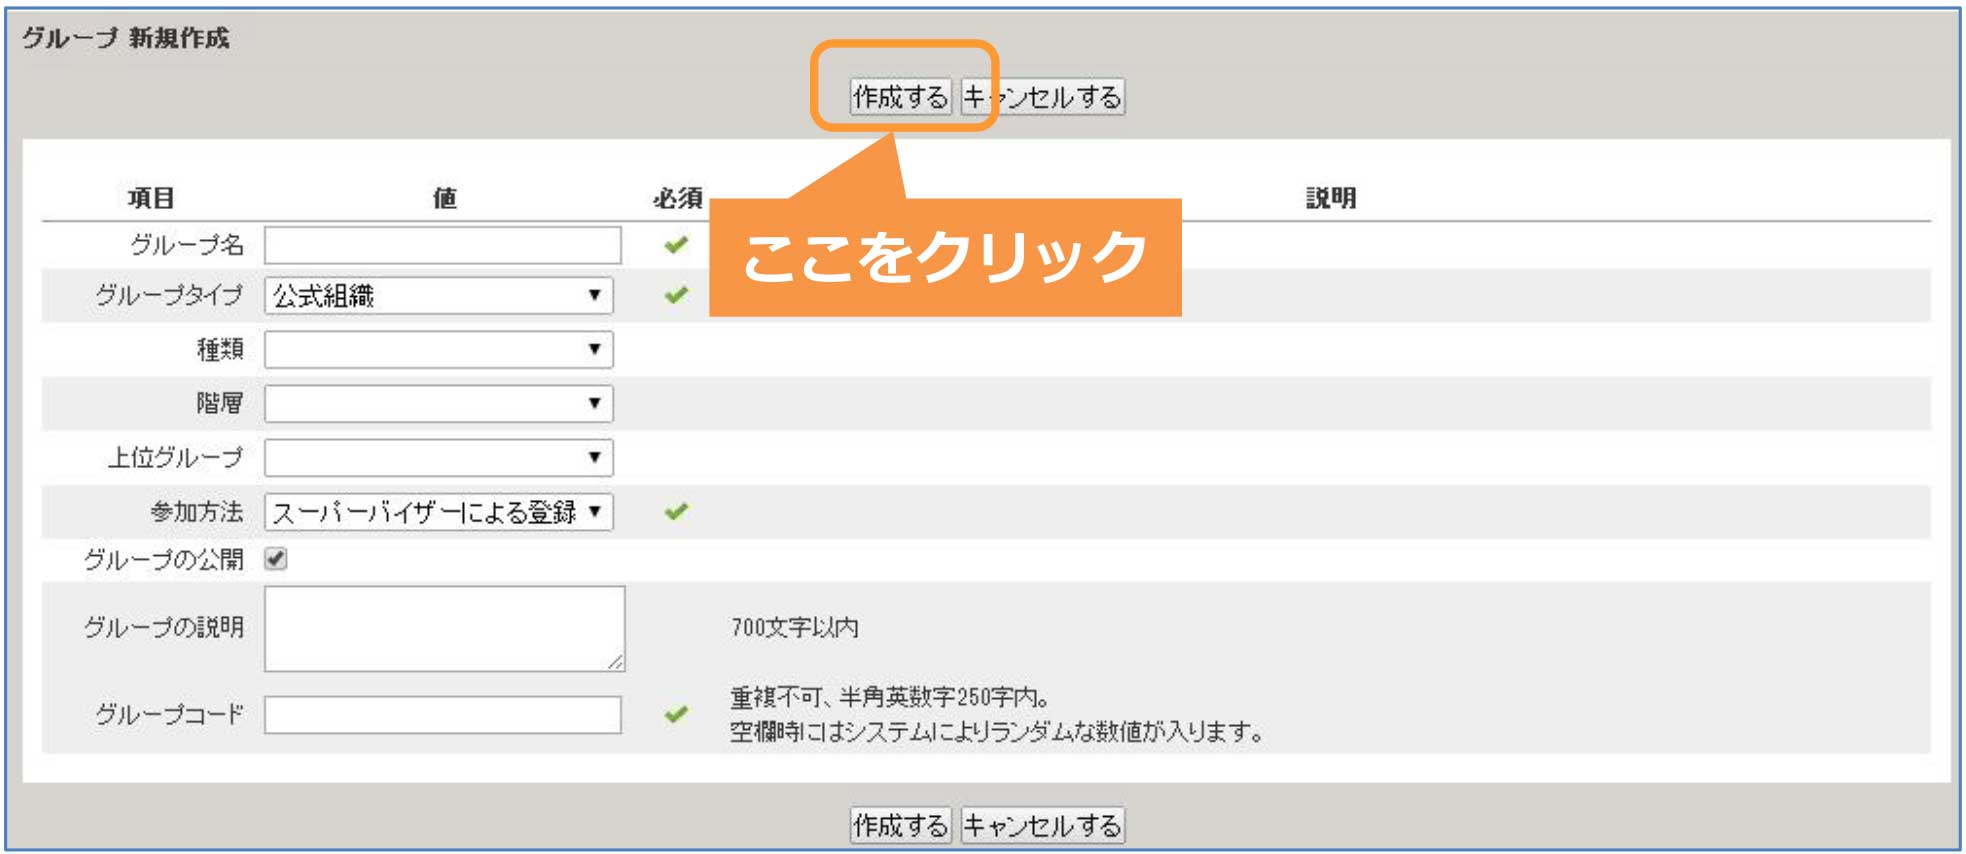The image size is (1966, 854).
Task: Click the resize handle of グループの説明 textarea
Action: coord(615,662)
